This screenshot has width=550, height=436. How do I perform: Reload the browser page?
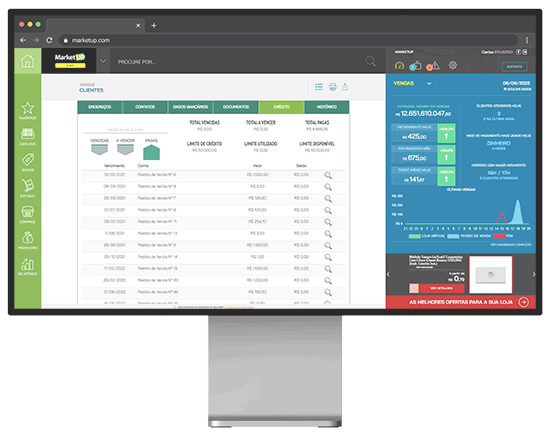click(49, 40)
